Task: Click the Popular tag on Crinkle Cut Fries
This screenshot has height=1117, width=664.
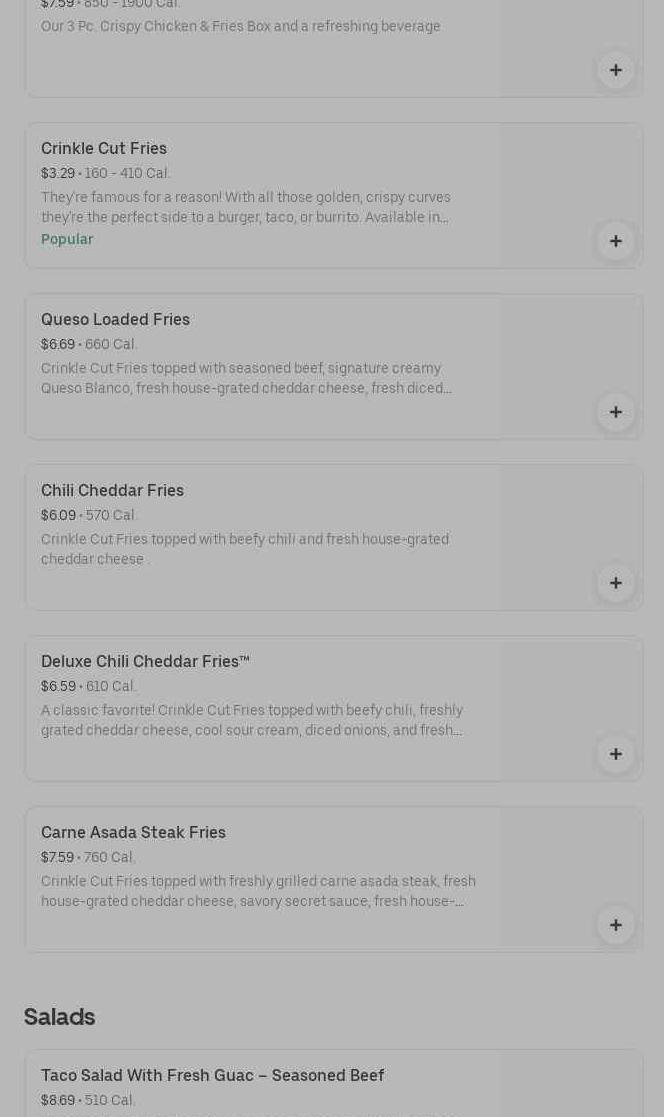Action: click(x=67, y=239)
